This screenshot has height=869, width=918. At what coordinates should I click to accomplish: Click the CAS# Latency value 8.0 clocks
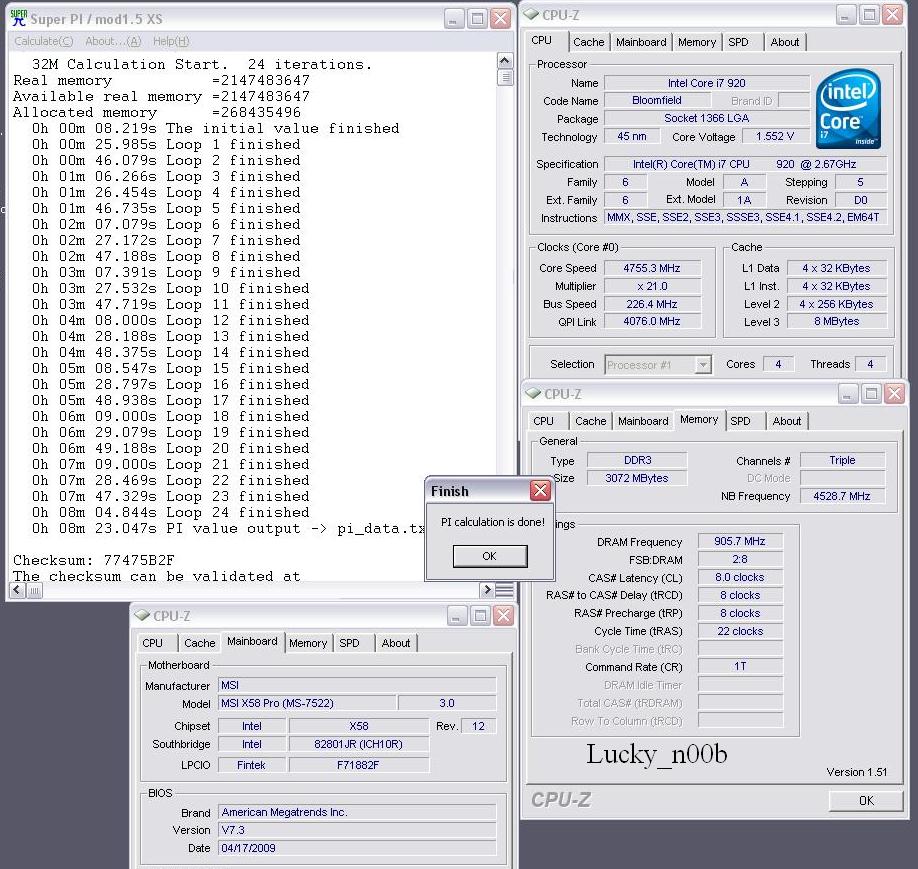740,577
